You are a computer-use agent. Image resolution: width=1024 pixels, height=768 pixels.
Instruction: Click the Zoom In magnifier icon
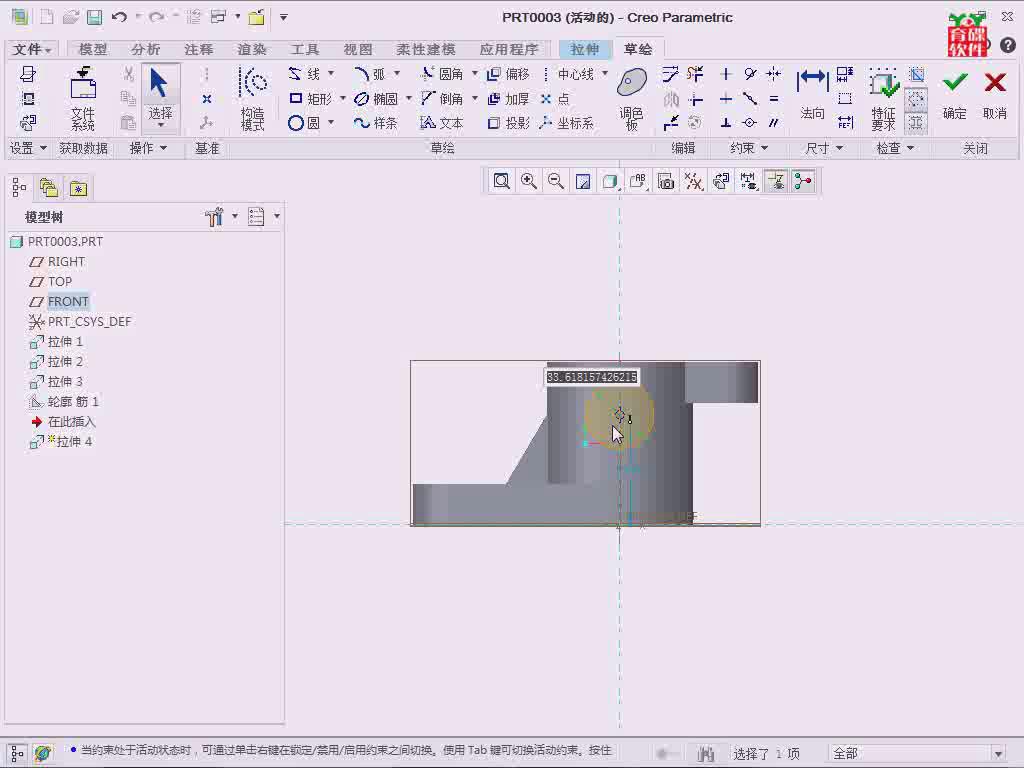[x=529, y=181]
